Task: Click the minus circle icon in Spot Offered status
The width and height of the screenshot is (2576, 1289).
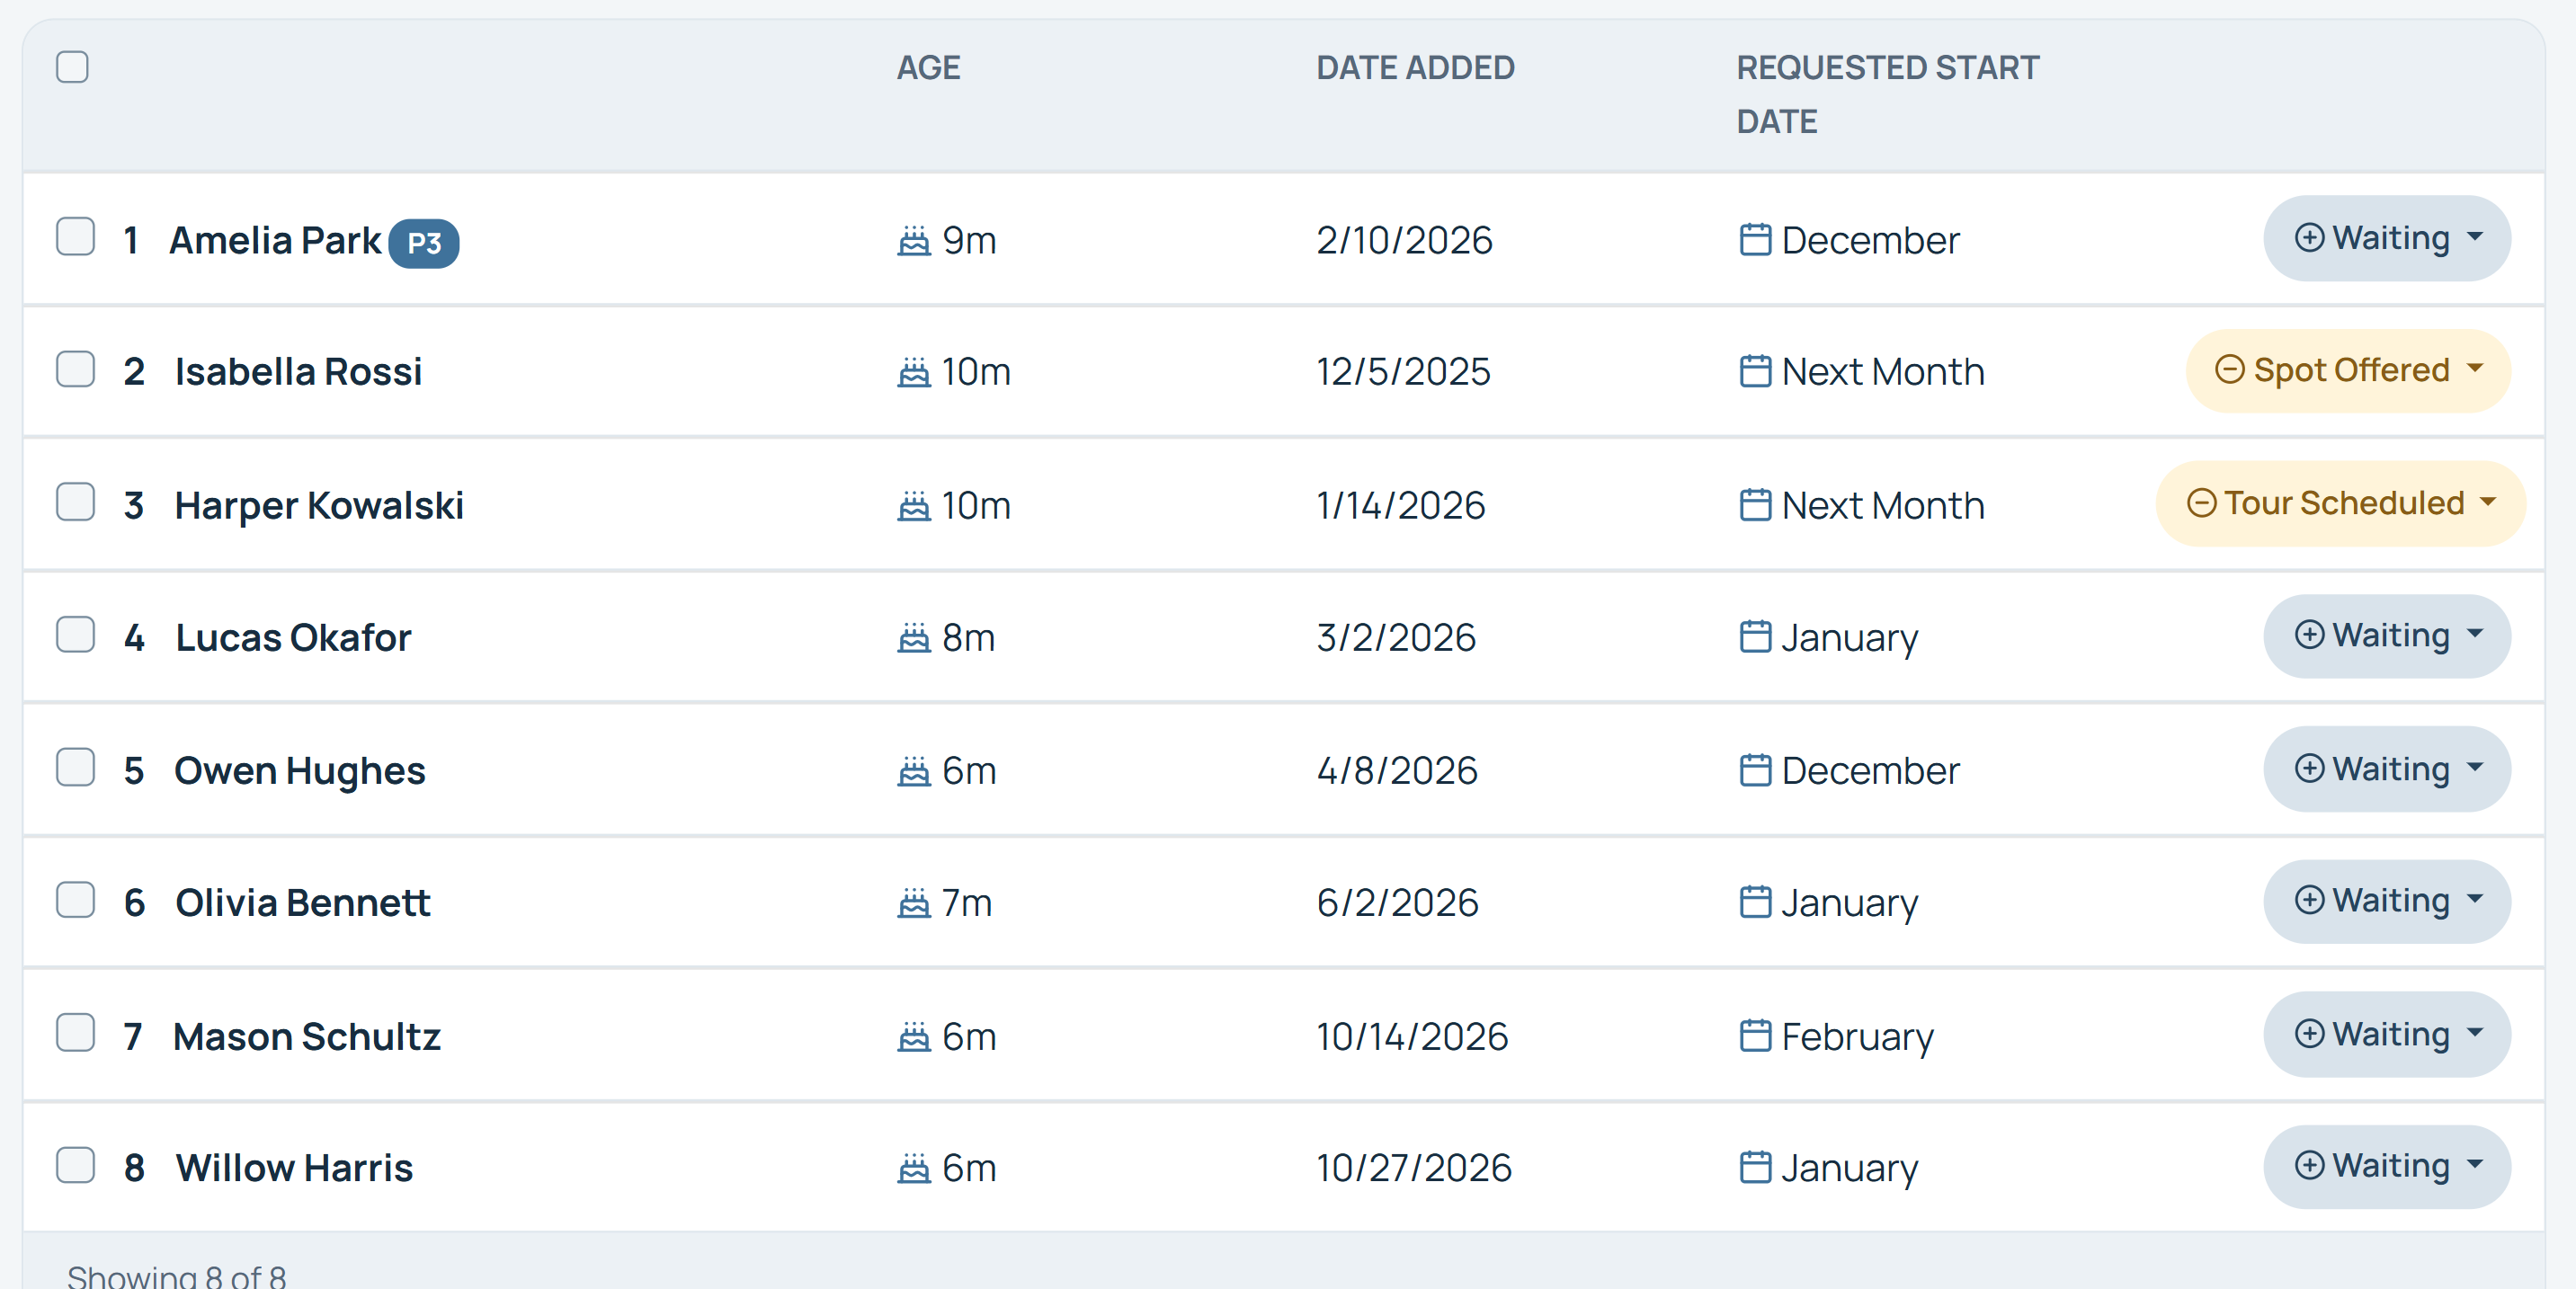Action: (x=2230, y=370)
